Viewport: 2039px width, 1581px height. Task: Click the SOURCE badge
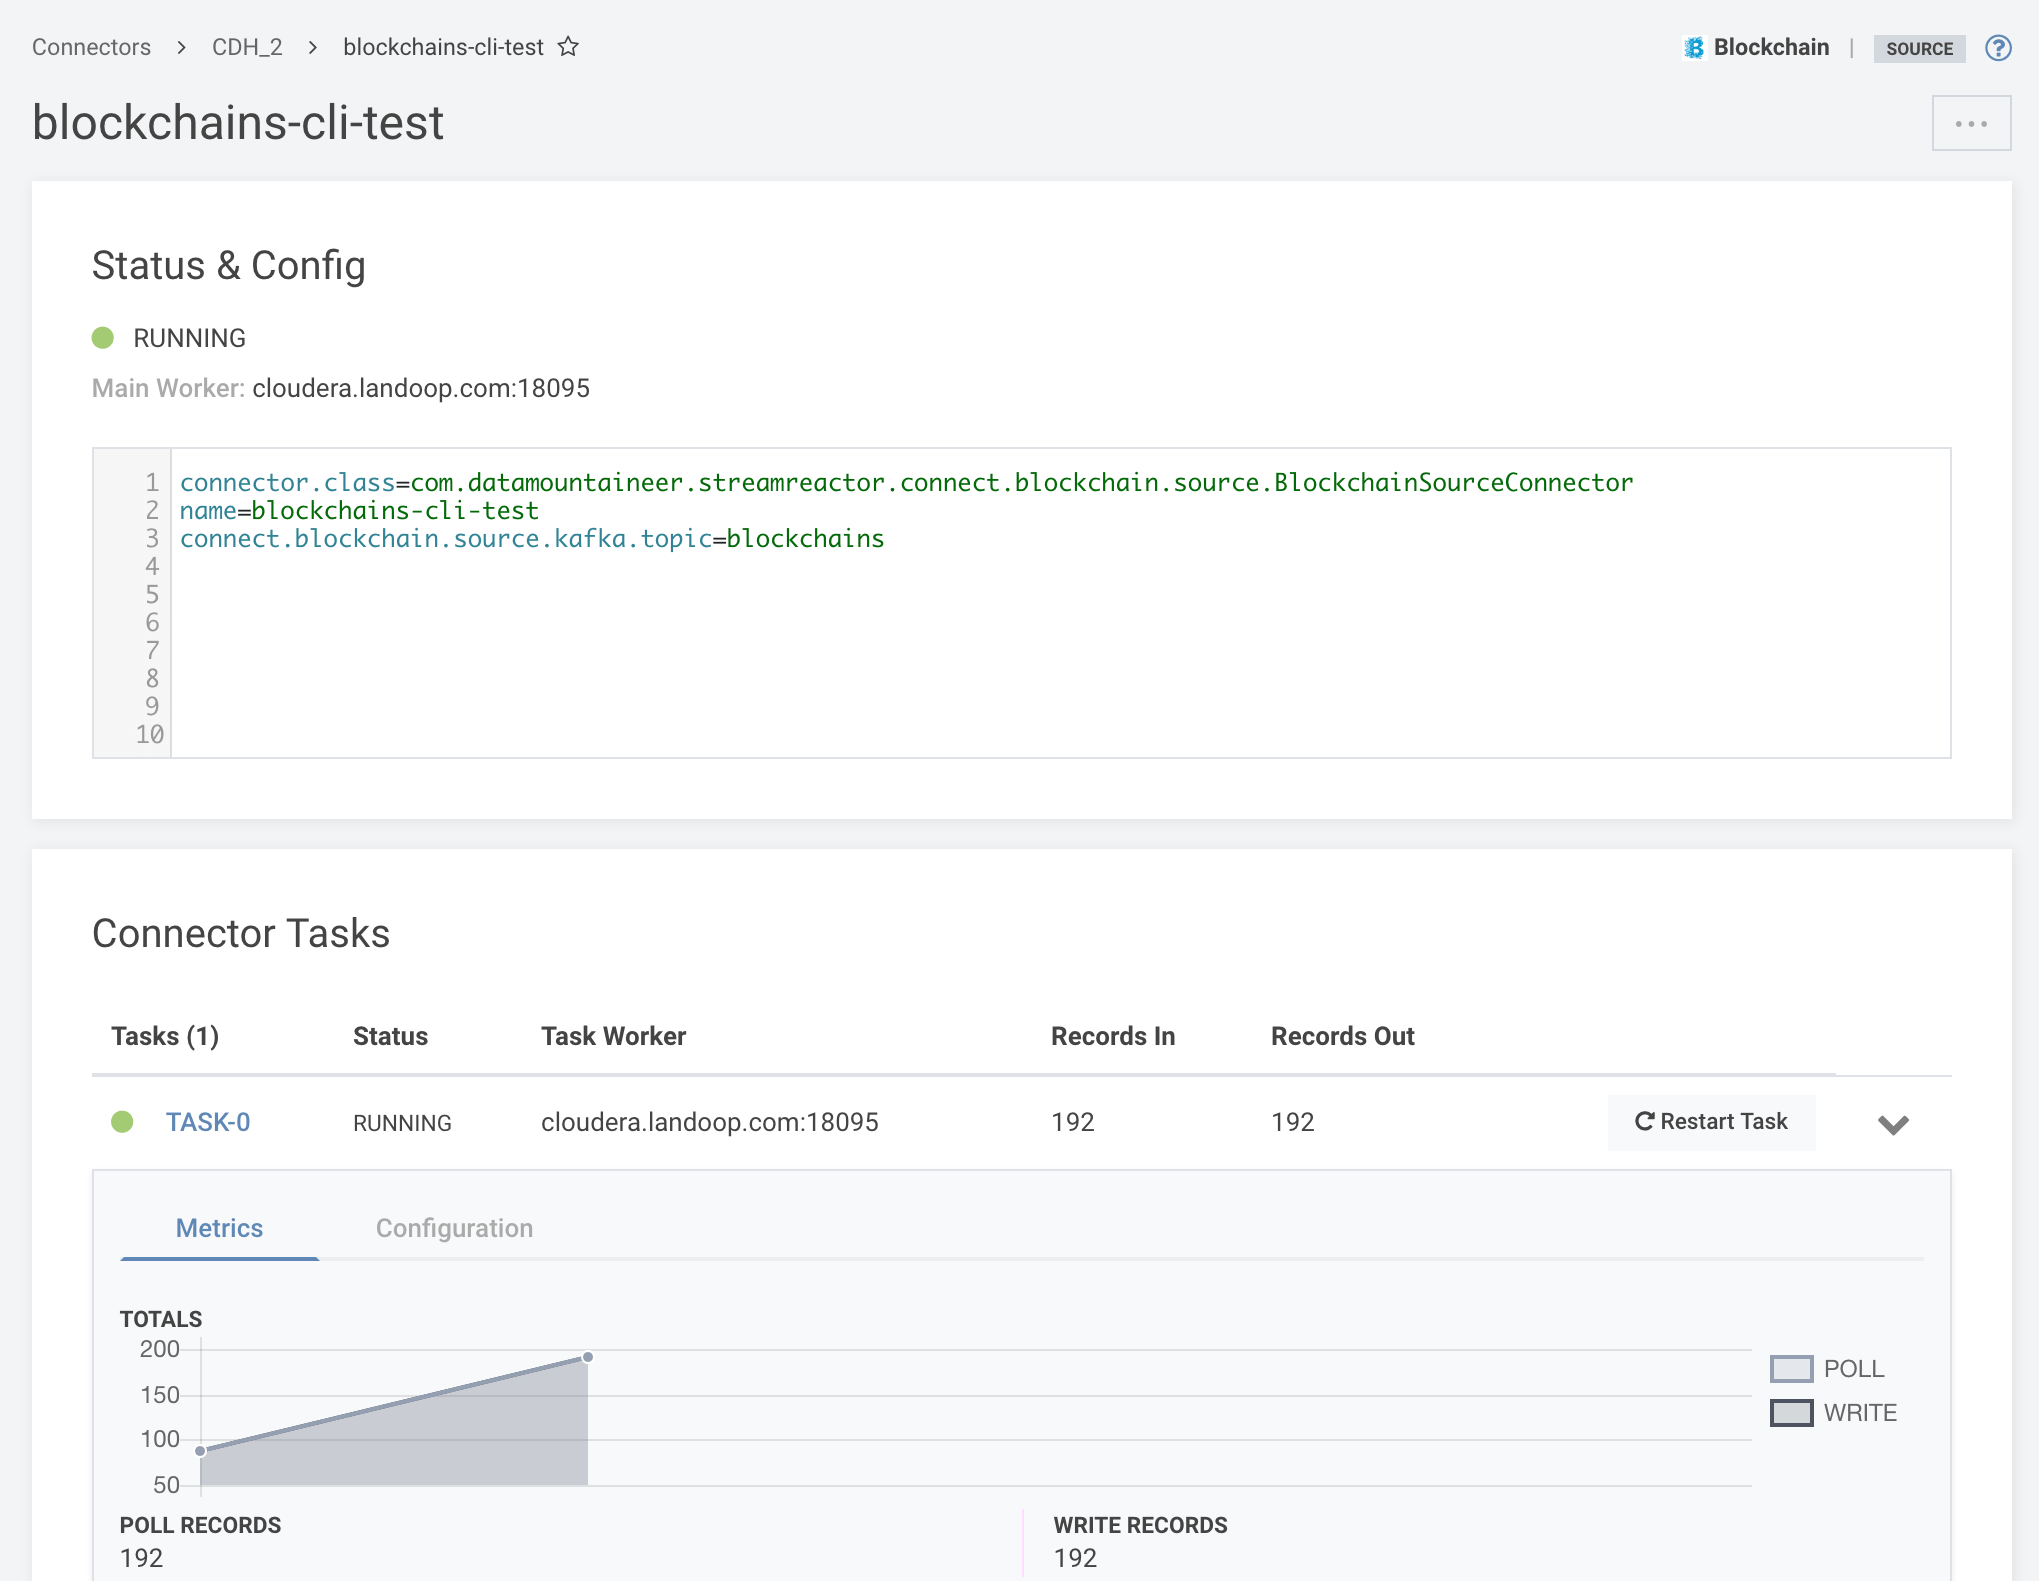pos(1919,48)
